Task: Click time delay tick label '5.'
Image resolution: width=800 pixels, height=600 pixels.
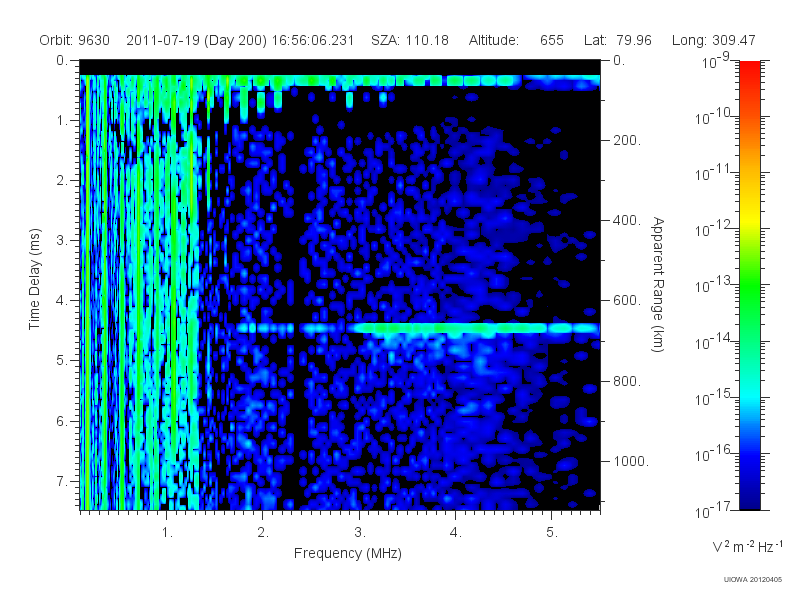Action: pos(62,361)
